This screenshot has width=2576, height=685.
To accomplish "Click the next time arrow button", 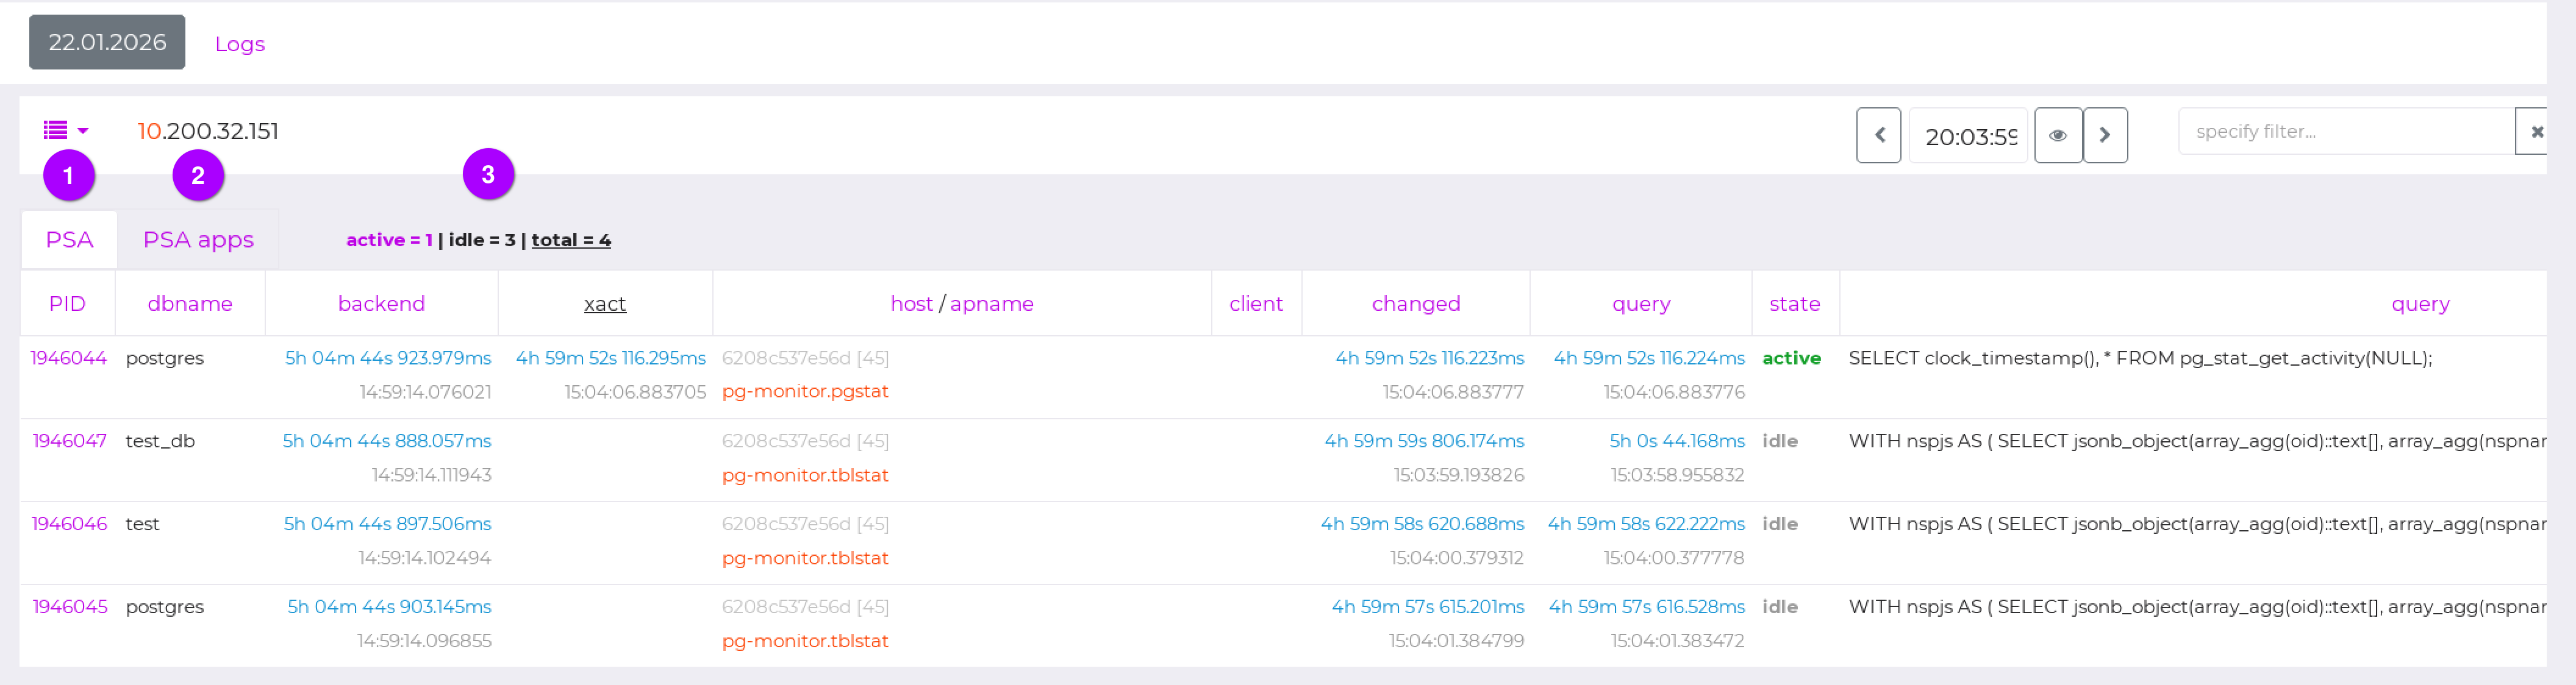I will 2104,135.
